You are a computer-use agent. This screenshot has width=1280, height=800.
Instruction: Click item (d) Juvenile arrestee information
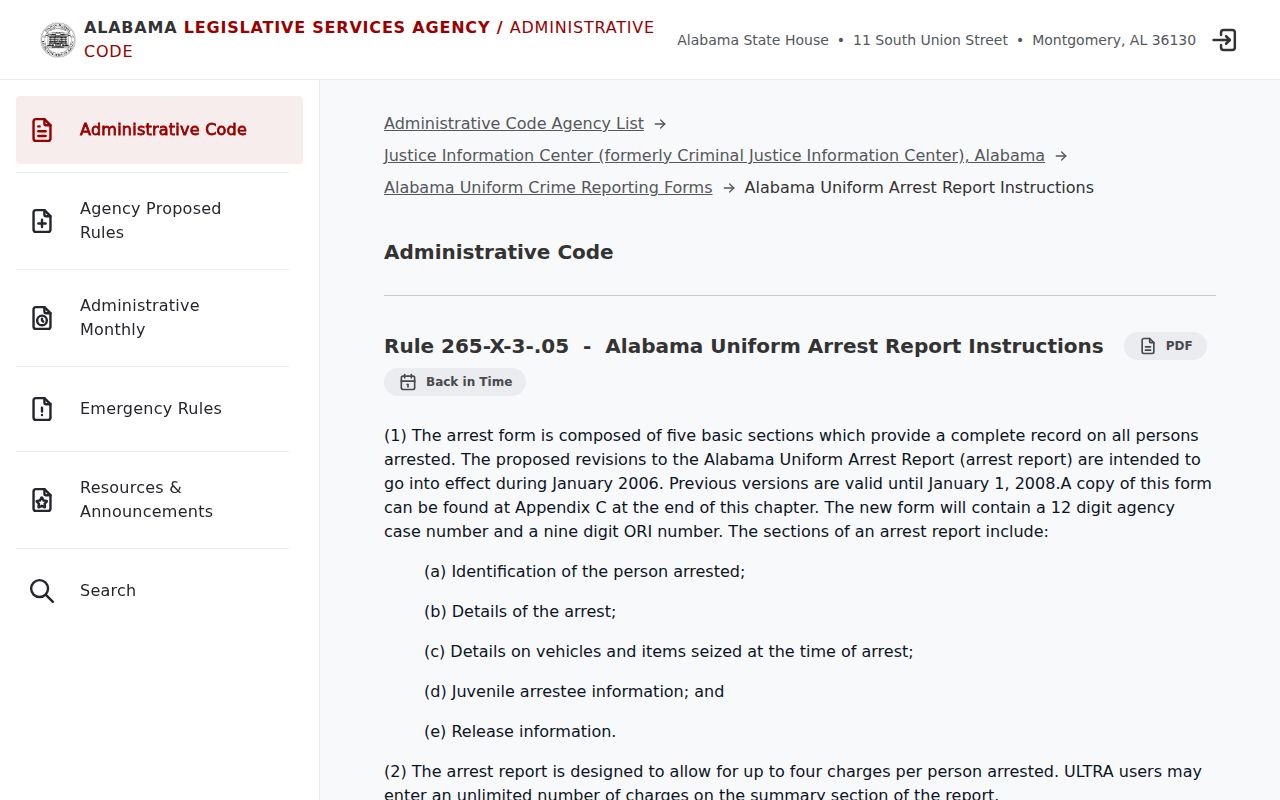(x=574, y=692)
